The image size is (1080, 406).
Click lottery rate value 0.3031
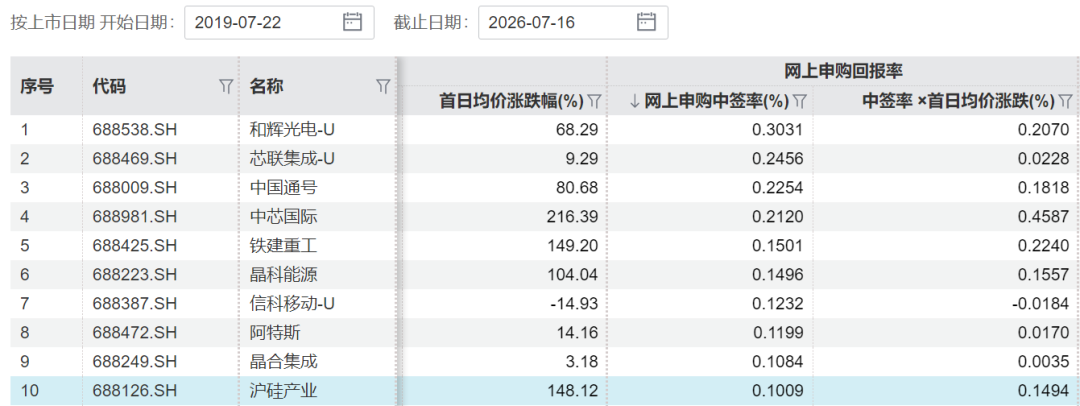780,129
